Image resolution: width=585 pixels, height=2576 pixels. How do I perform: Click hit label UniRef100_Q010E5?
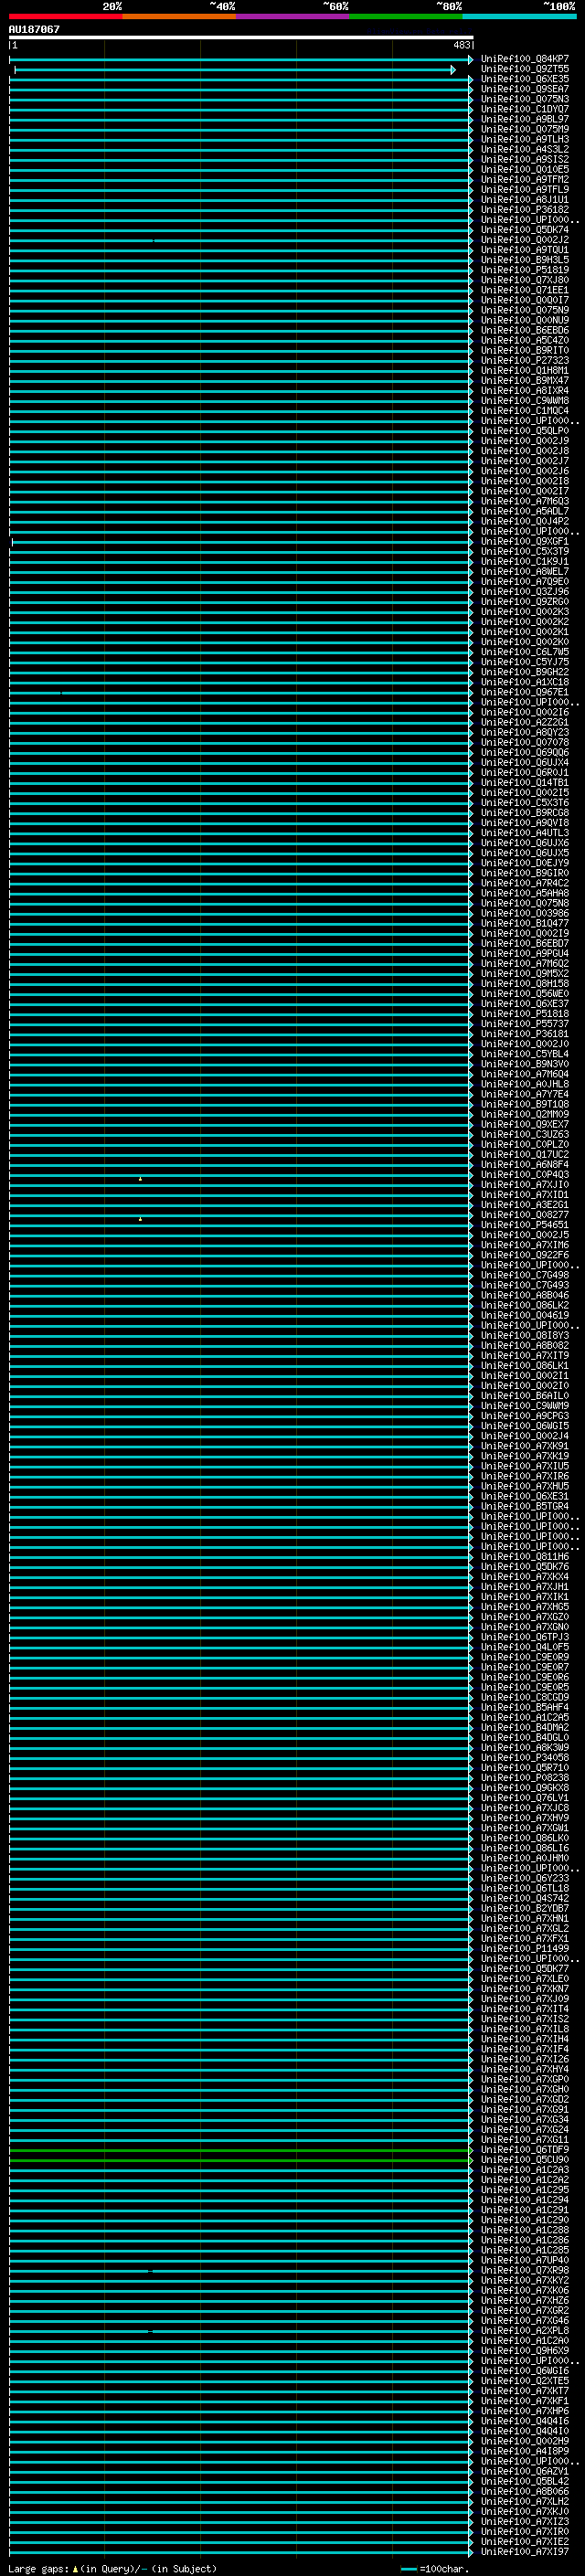[525, 169]
